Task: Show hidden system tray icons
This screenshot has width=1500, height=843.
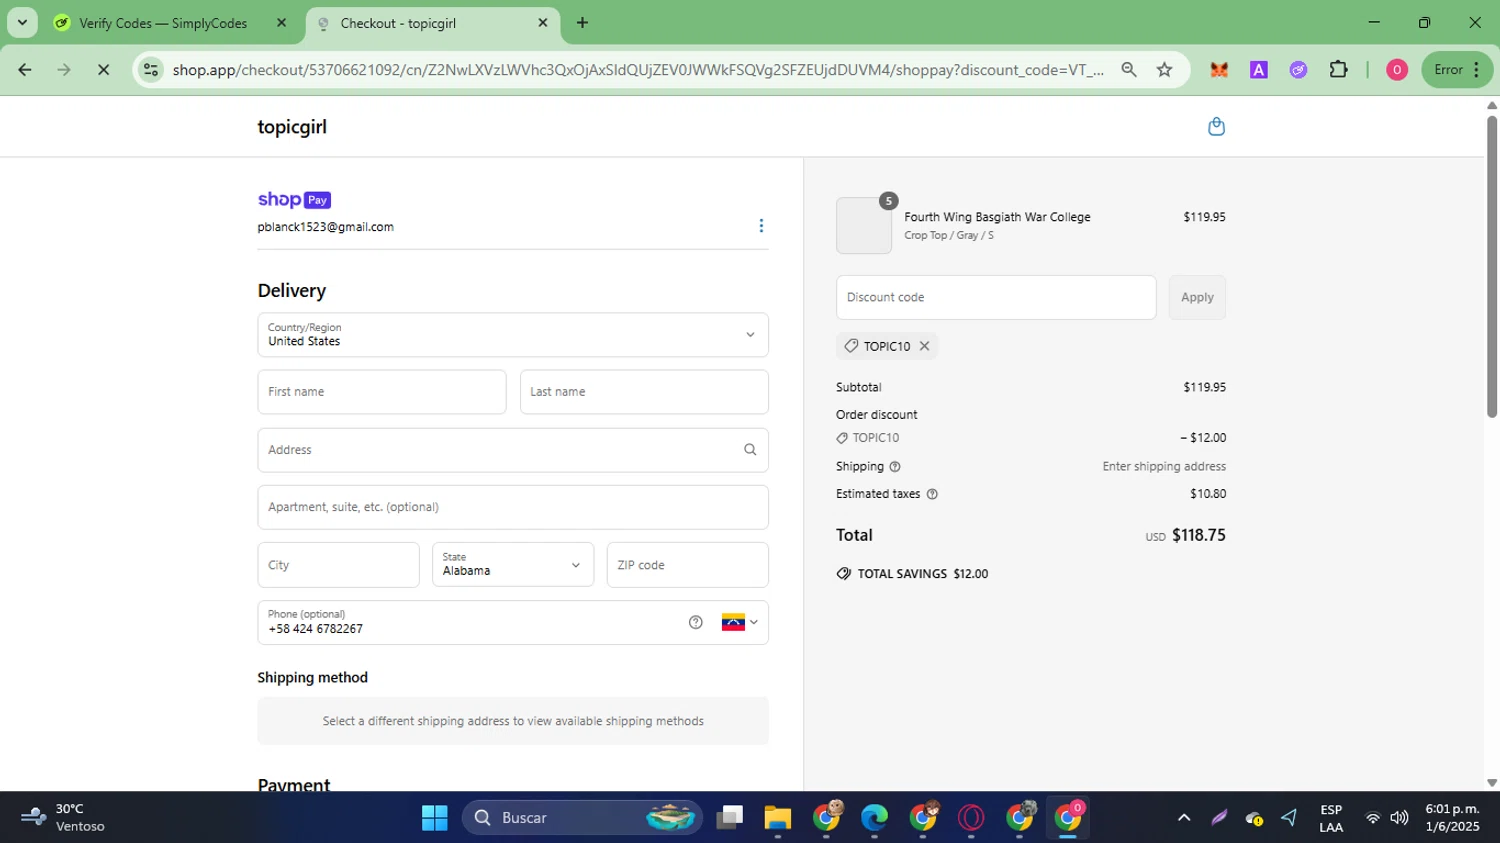Action: 1184,818
